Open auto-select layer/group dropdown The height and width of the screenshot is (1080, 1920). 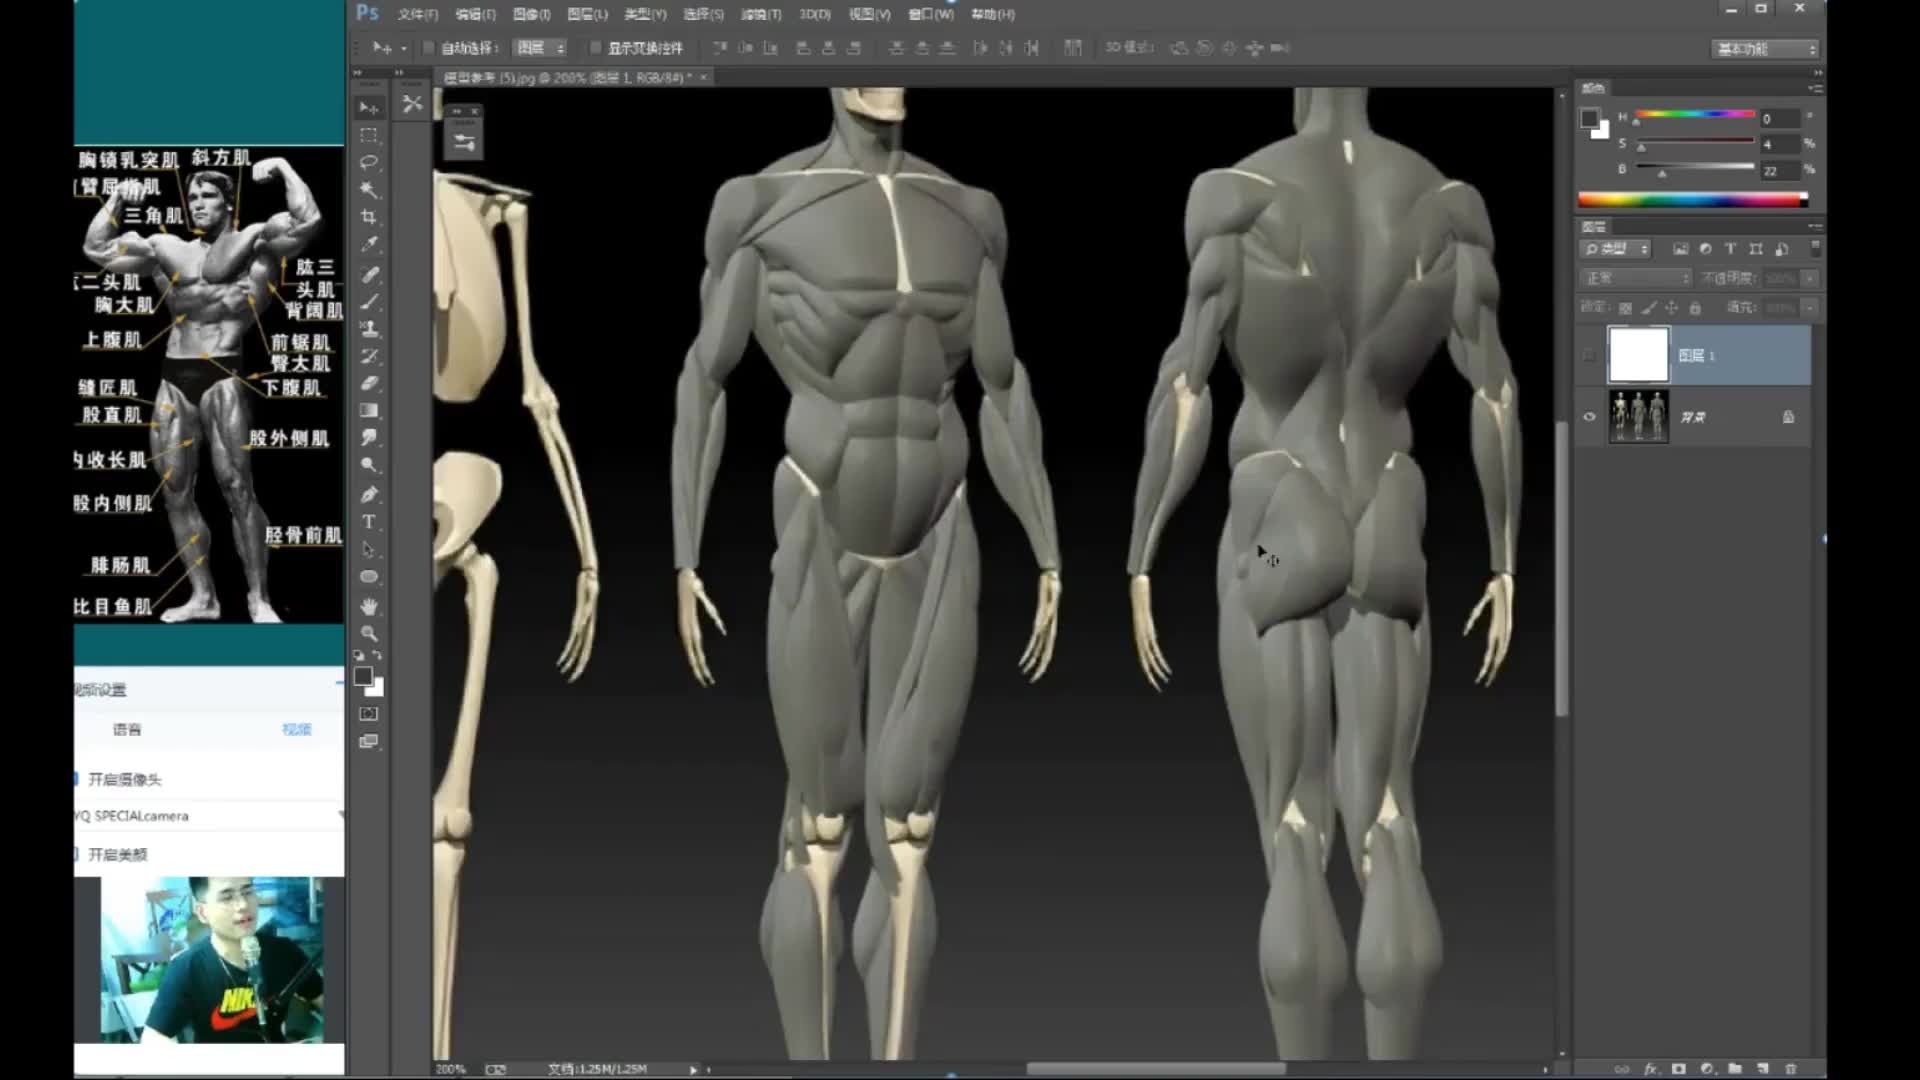[539, 48]
